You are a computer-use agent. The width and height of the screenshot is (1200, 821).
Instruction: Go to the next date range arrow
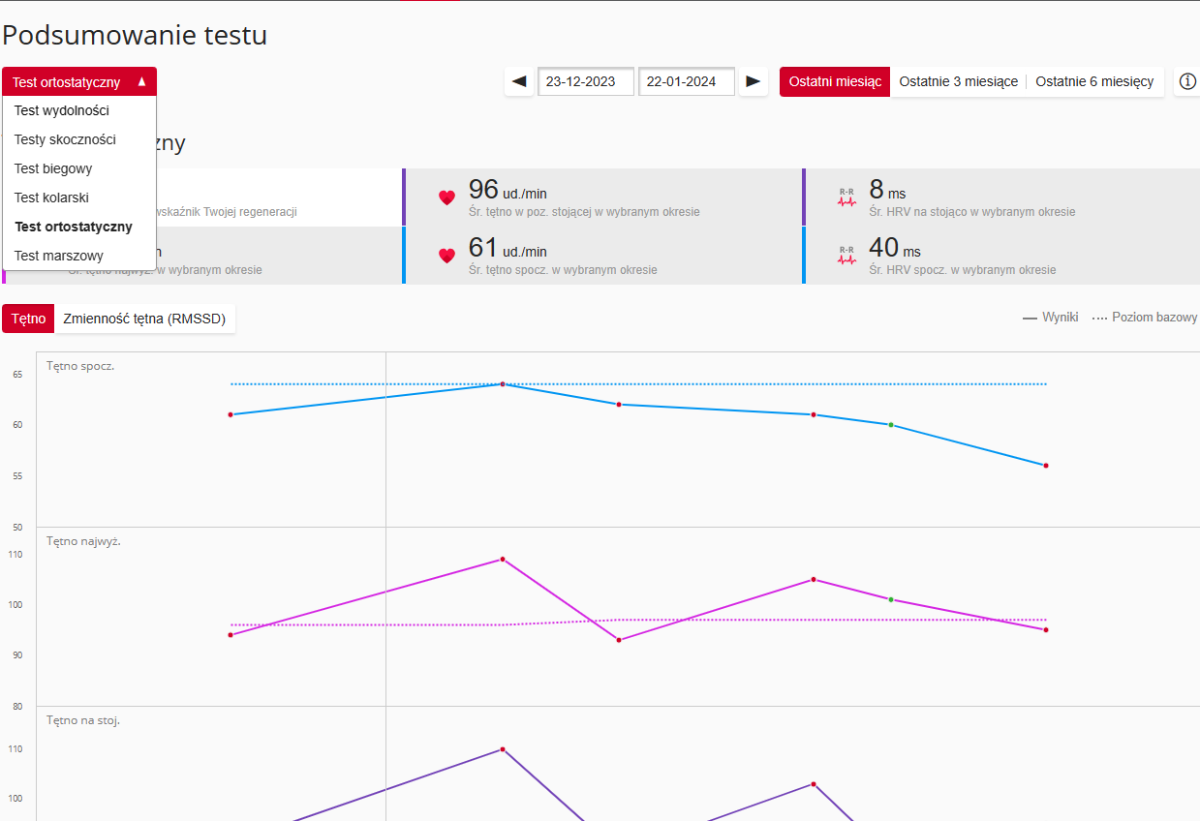754,82
